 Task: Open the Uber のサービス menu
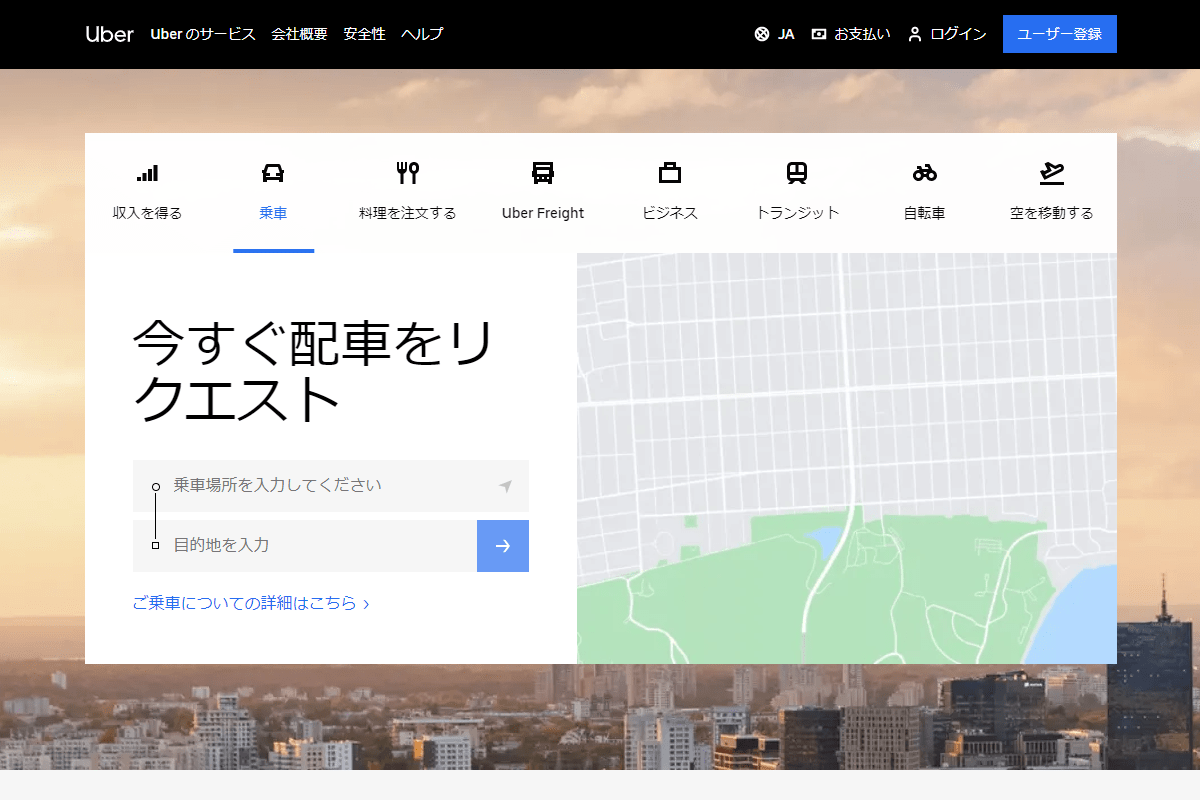pos(203,34)
